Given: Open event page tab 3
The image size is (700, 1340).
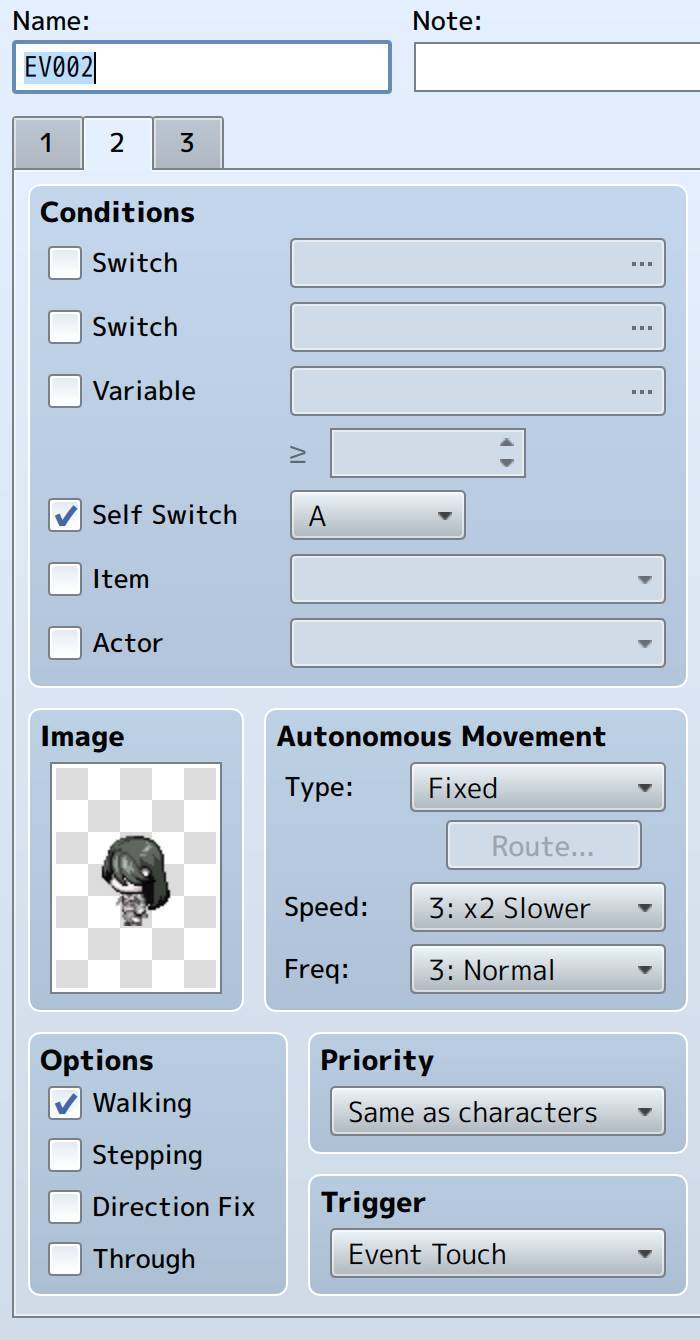Looking at the screenshot, I should point(187,143).
